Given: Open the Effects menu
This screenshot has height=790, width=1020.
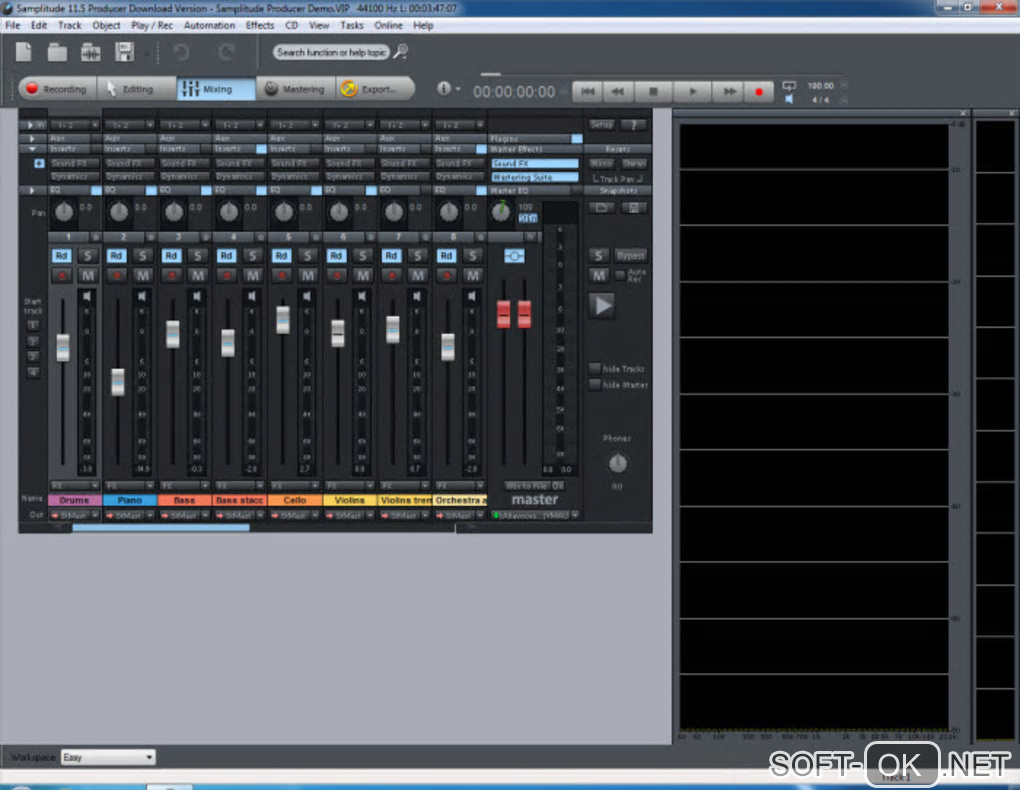Looking at the screenshot, I should pyautogui.click(x=260, y=25).
